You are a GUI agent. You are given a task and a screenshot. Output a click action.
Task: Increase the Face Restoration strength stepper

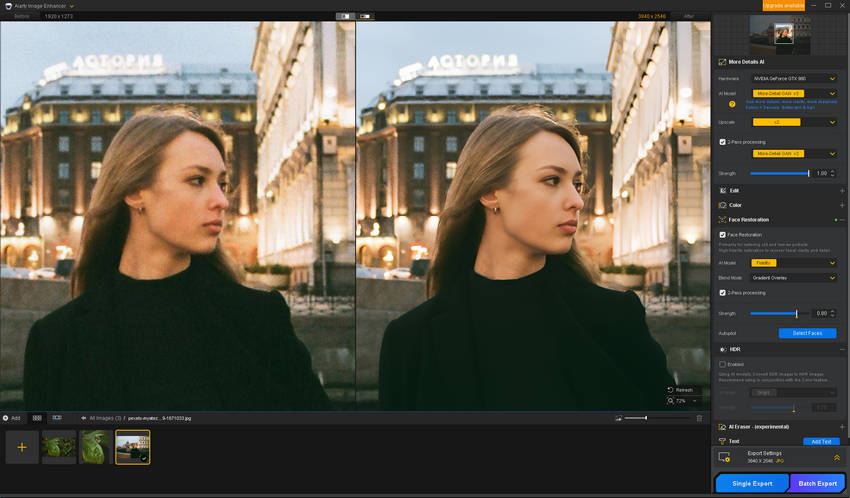click(x=833, y=311)
